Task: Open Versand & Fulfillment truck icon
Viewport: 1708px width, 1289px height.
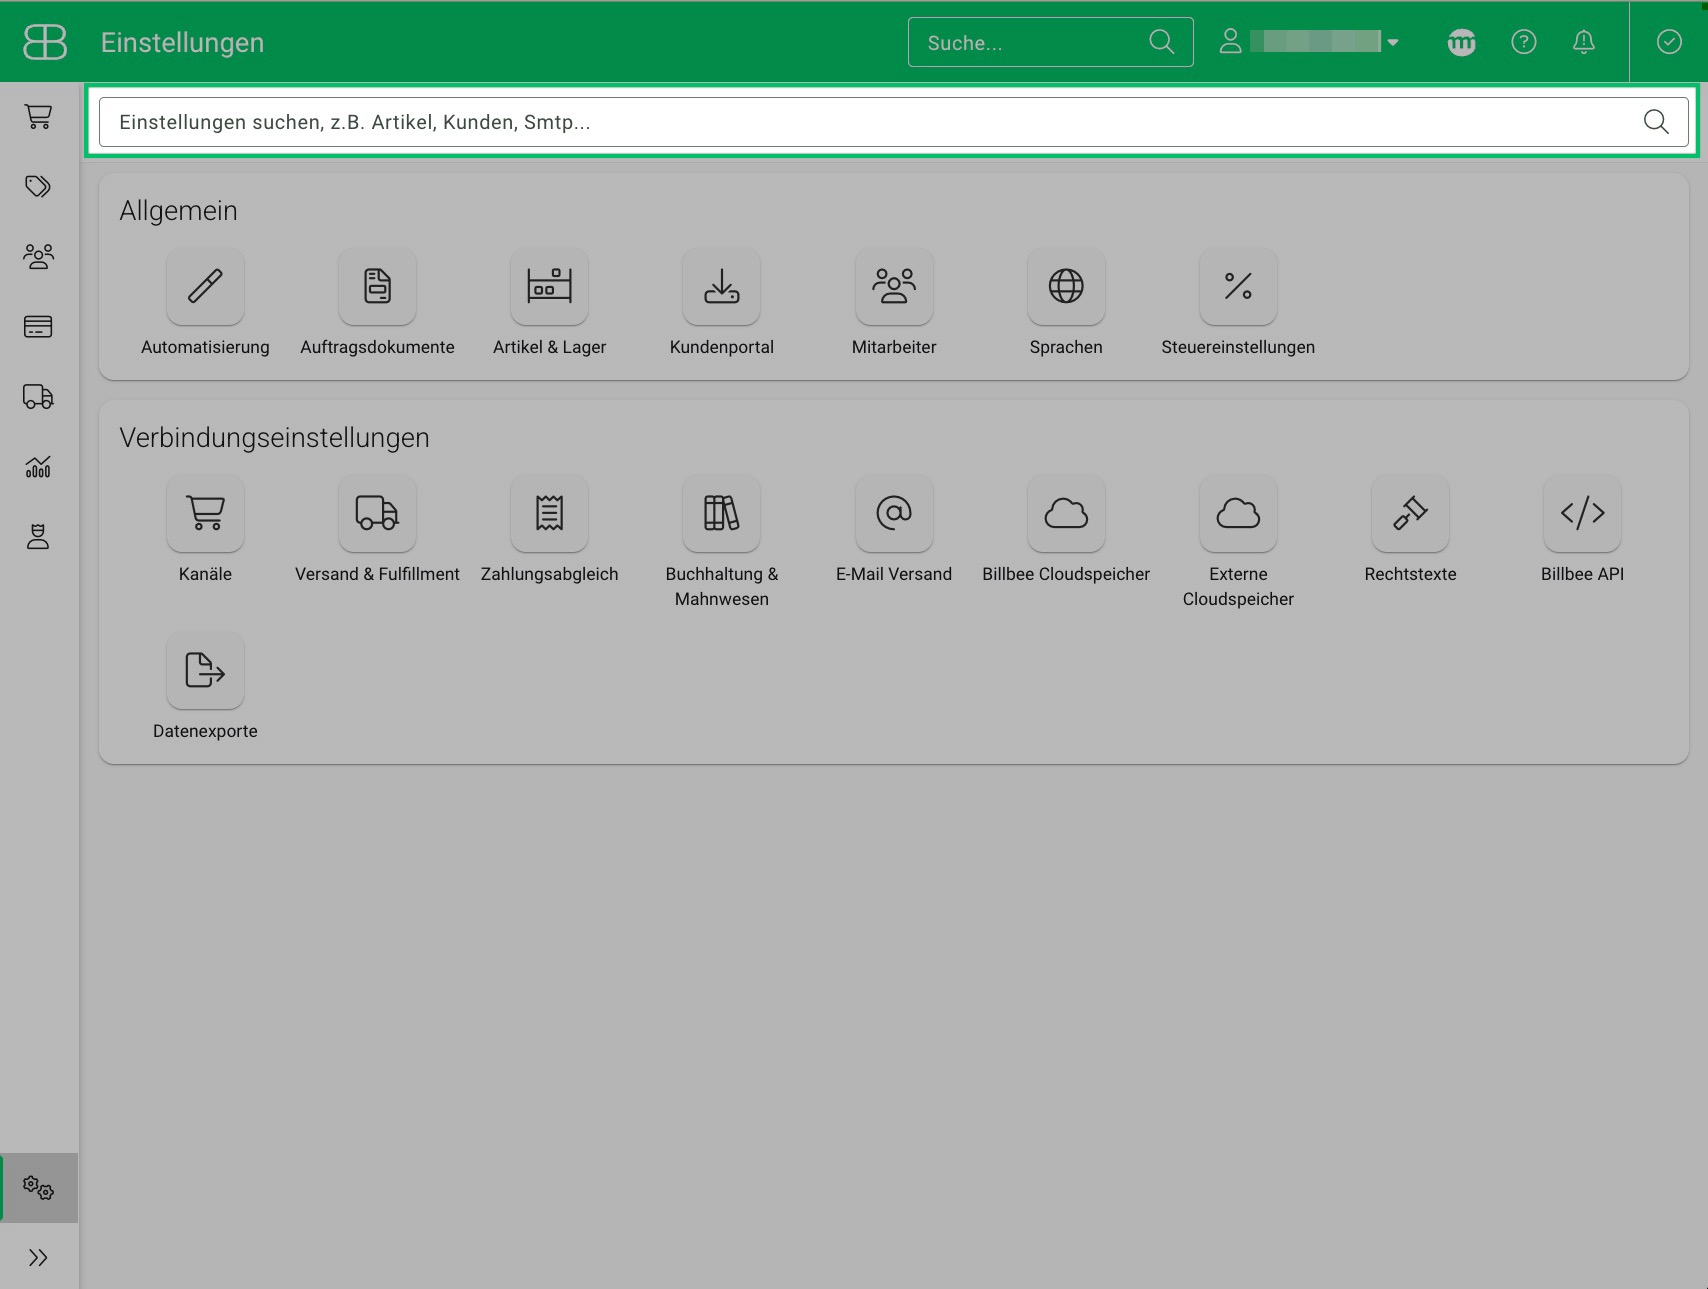Action: tap(377, 513)
